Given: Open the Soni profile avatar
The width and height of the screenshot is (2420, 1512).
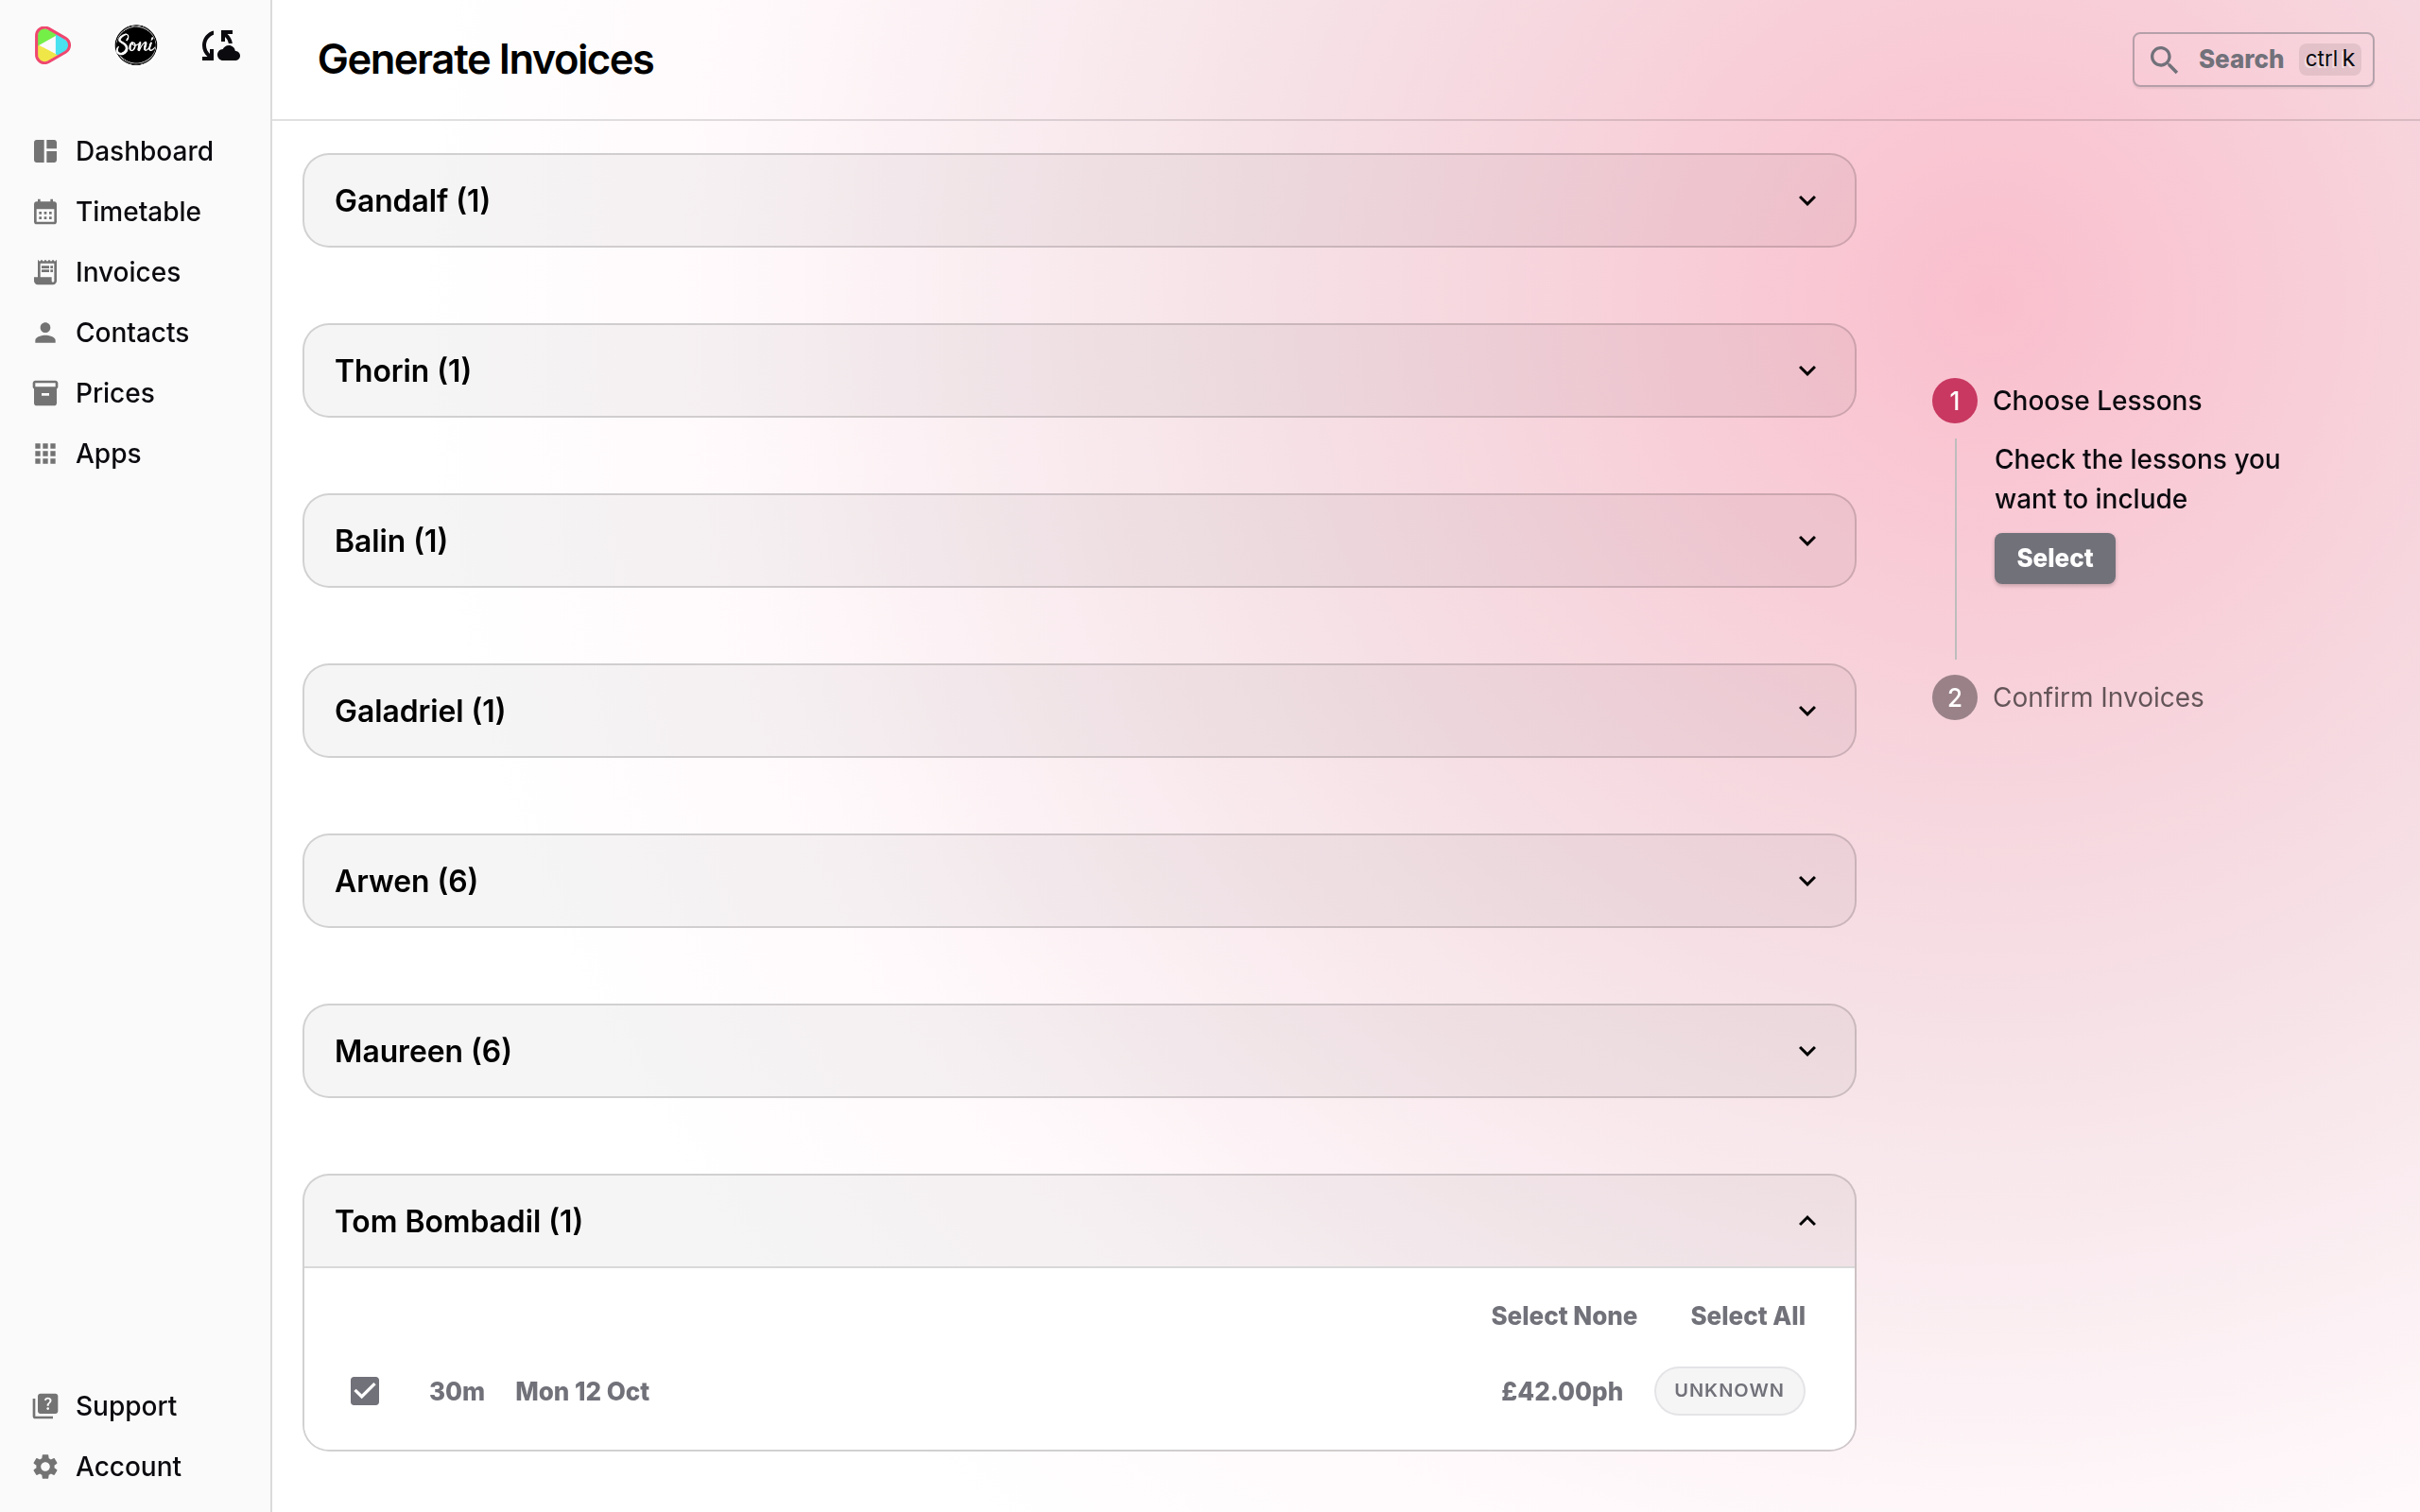Looking at the screenshot, I should [x=135, y=45].
